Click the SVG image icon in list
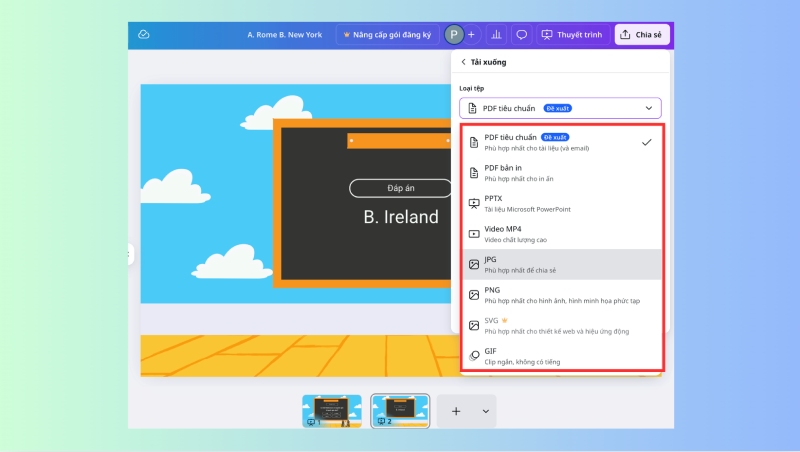 pyautogui.click(x=474, y=325)
